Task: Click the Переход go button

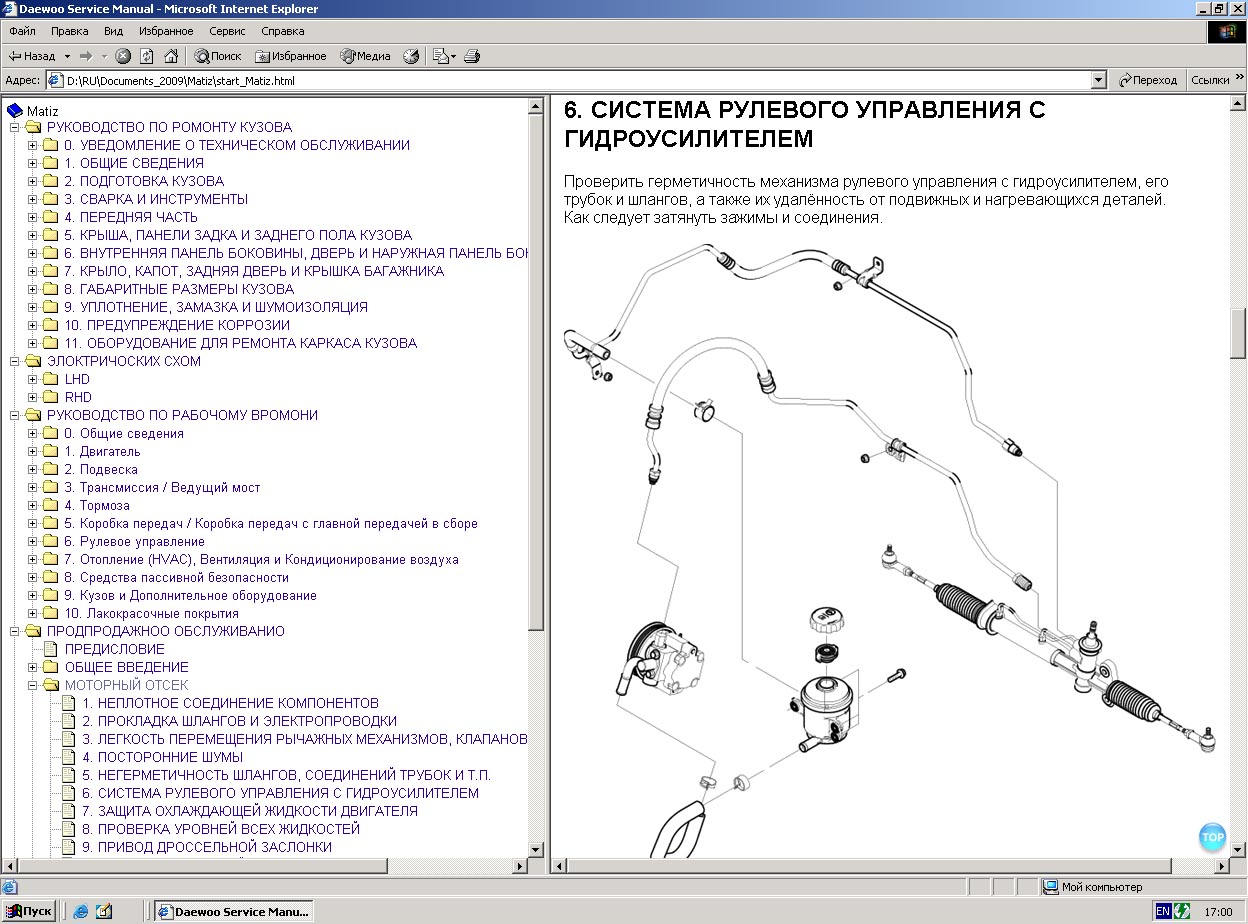Action: tap(1148, 80)
